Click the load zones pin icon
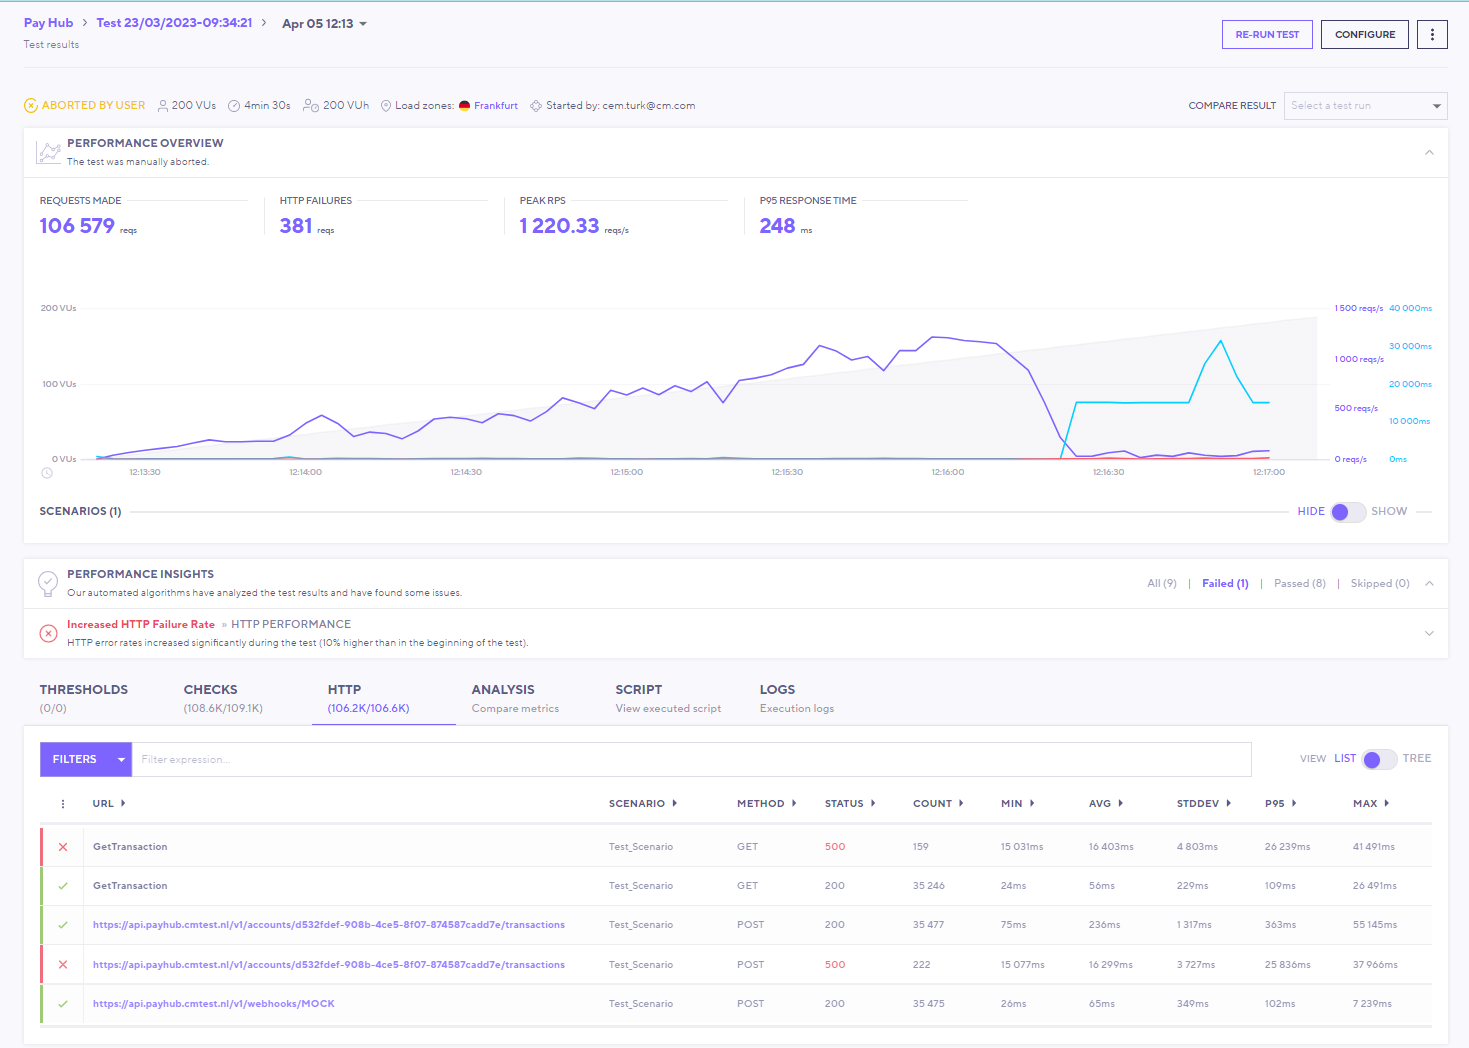Viewport: 1469px width, 1048px height. 386,106
